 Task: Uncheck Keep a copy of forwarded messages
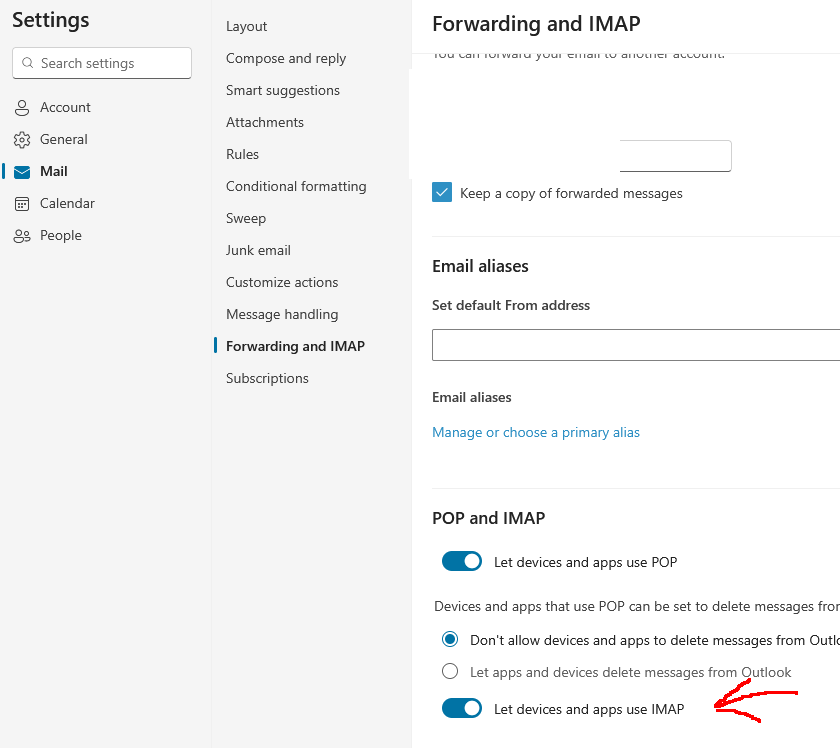443,193
